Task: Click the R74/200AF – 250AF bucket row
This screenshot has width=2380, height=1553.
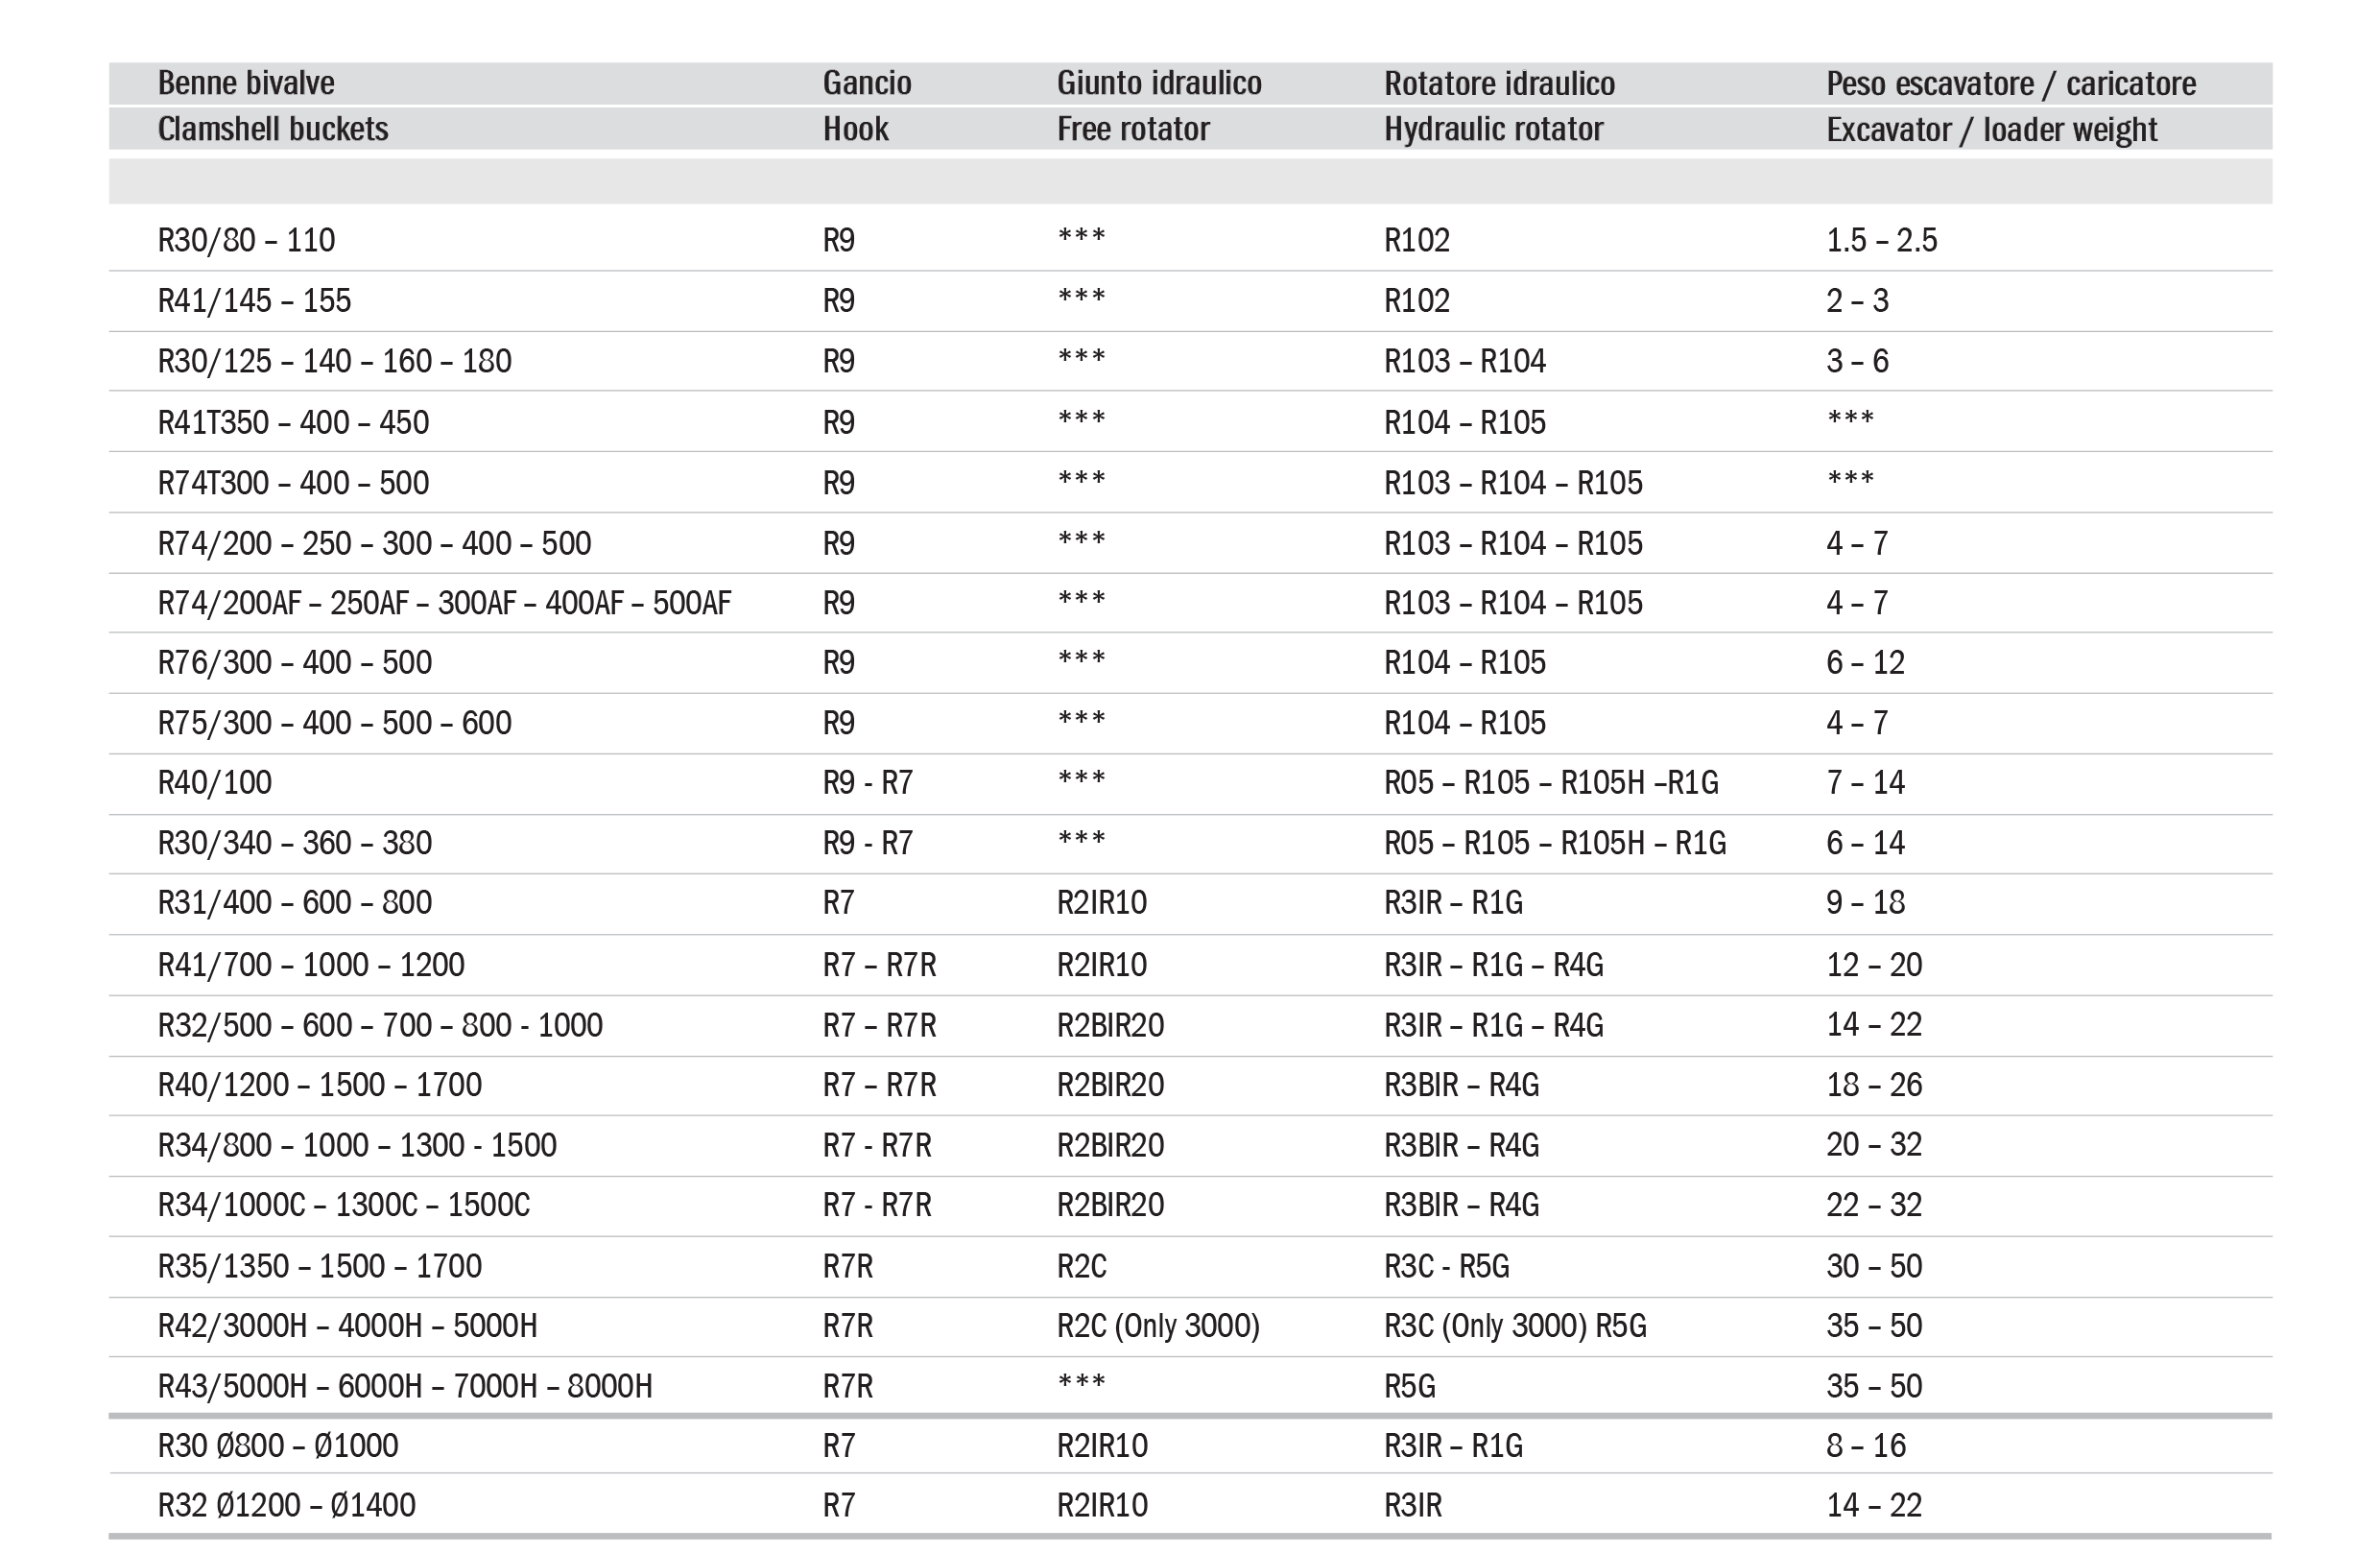Action: pos(444,603)
